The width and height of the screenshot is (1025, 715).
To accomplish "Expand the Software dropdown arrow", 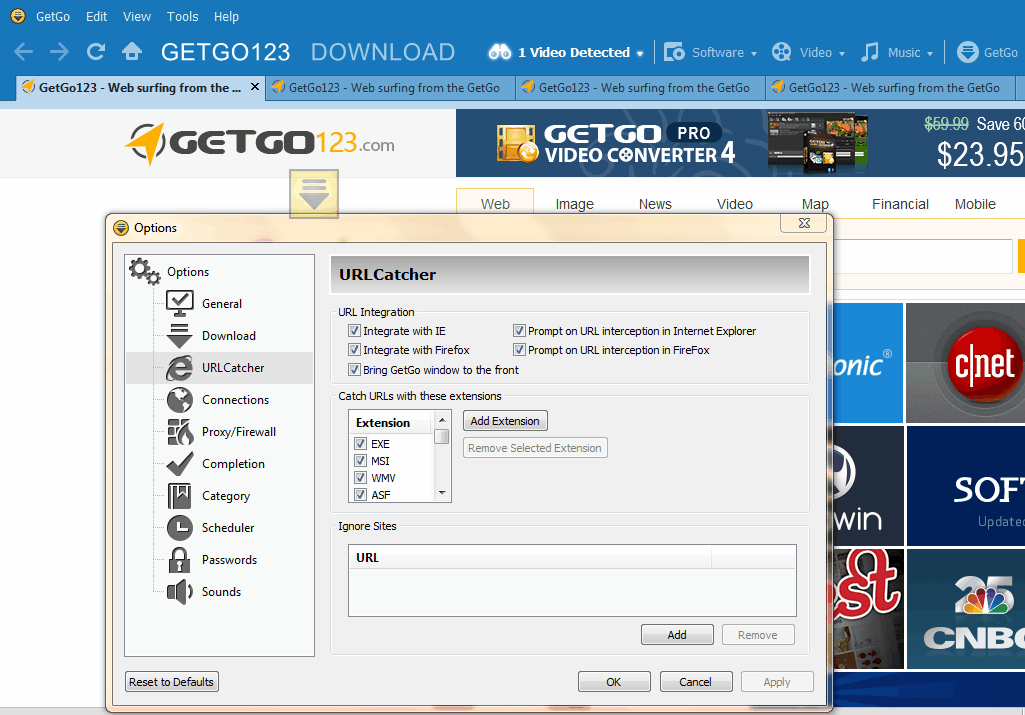I will click(754, 54).
